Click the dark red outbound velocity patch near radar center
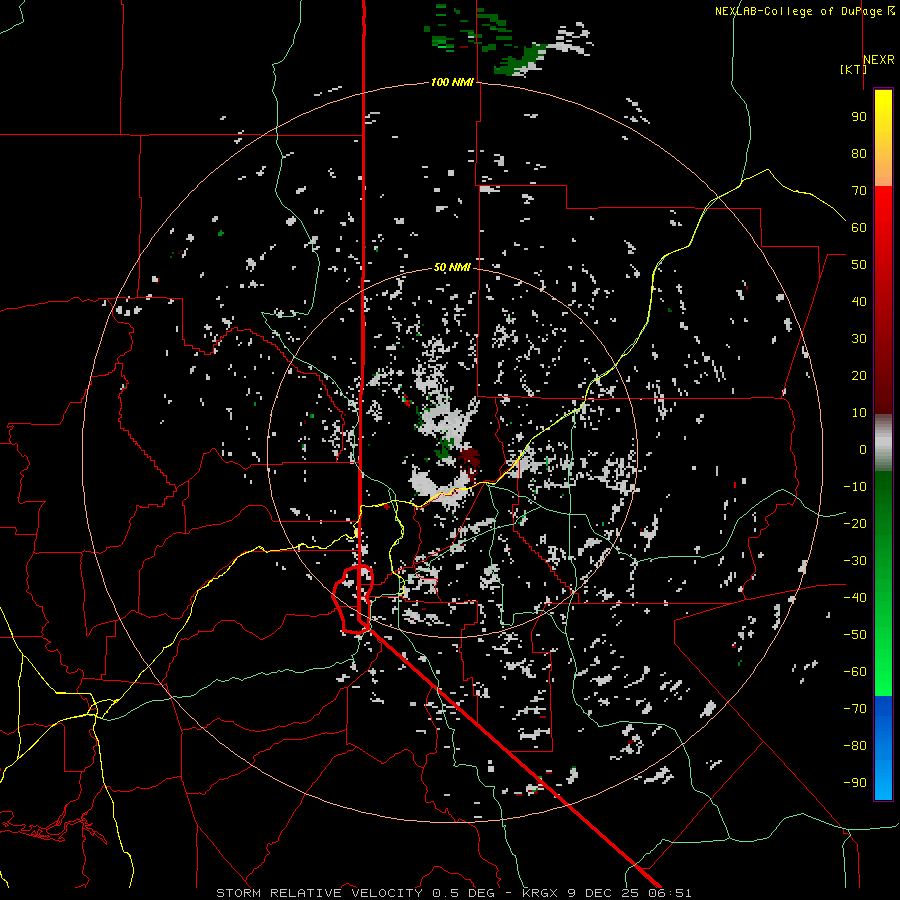Screen dimensions: 900x900 pyautogui.click(x=470, y=460)
